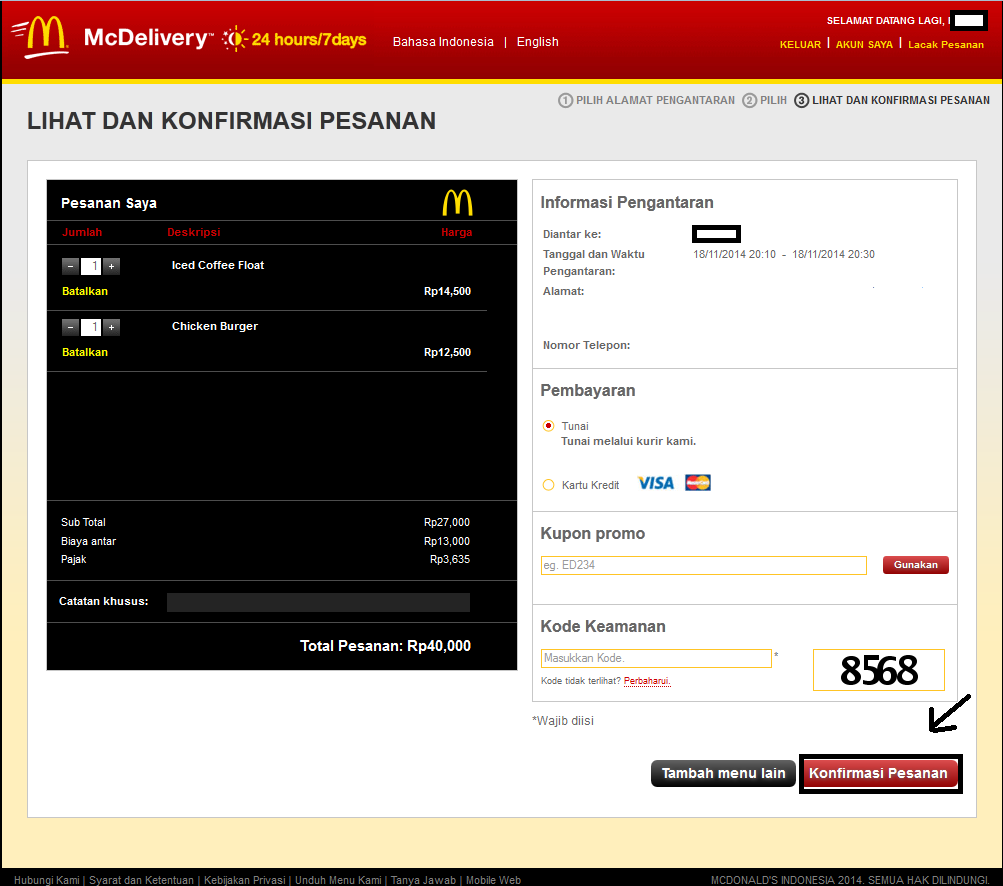Select the Tunai payment radio button
Viewport: 1003px width, 886px height.
[x=548, y=425]
